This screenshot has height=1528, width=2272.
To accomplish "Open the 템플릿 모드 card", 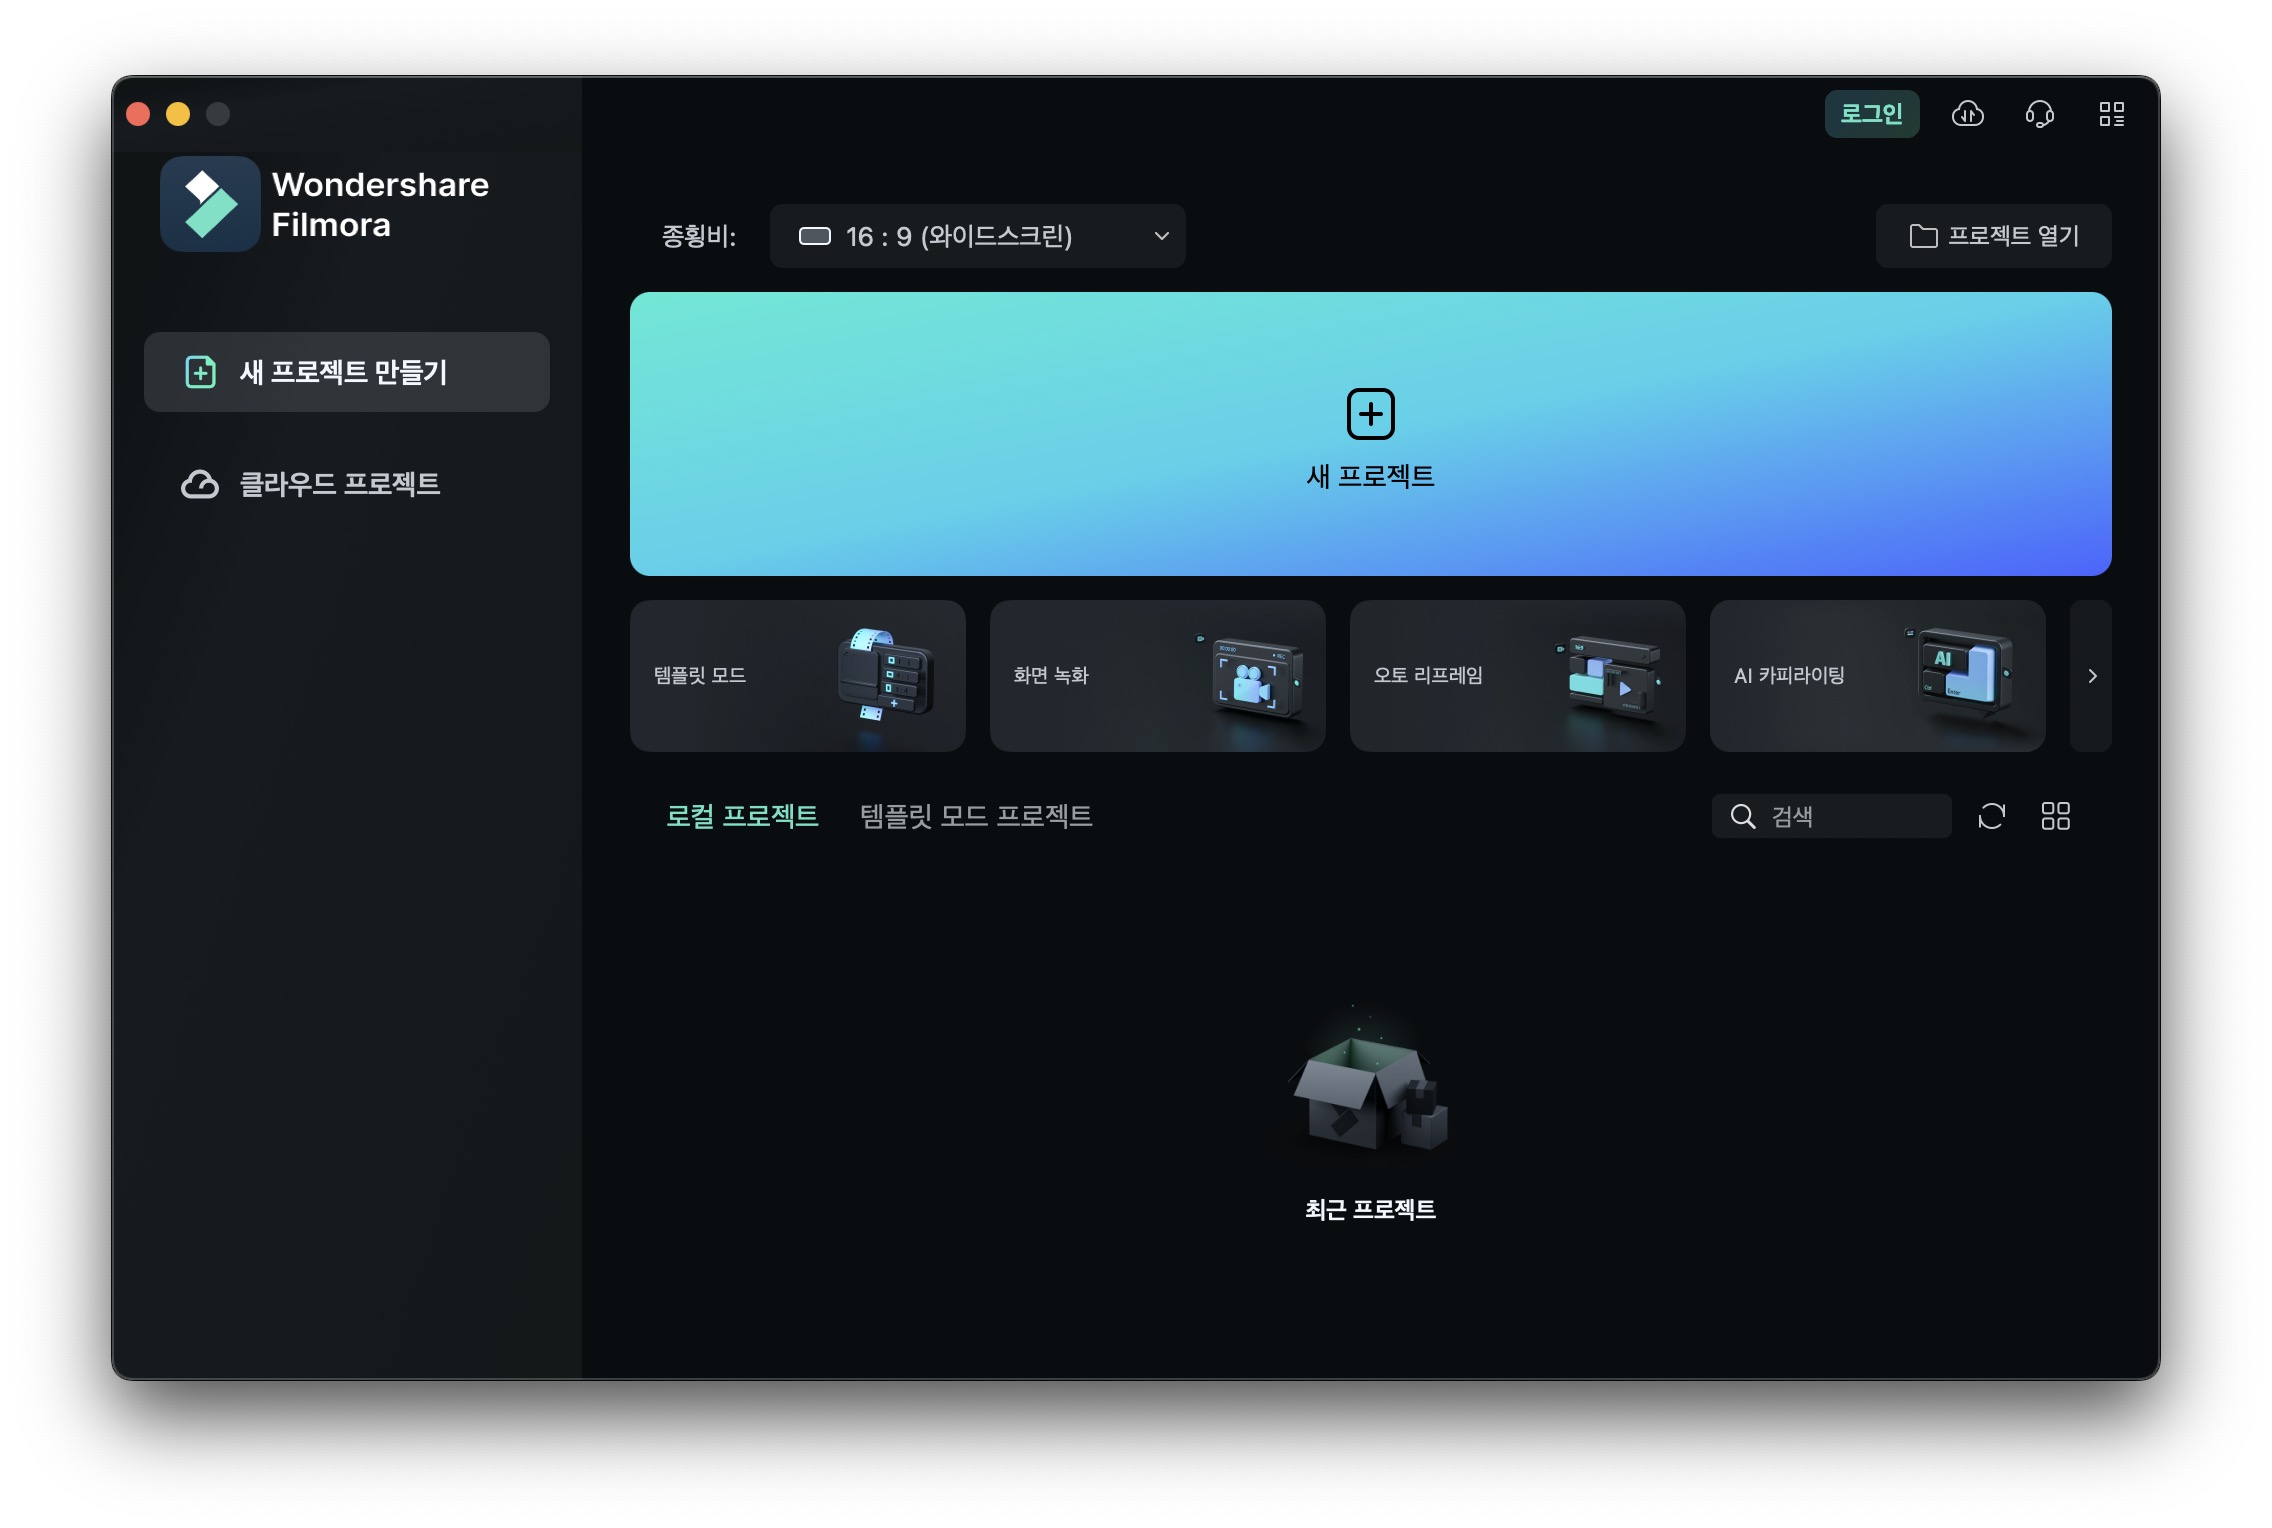I will click(797, 676).
